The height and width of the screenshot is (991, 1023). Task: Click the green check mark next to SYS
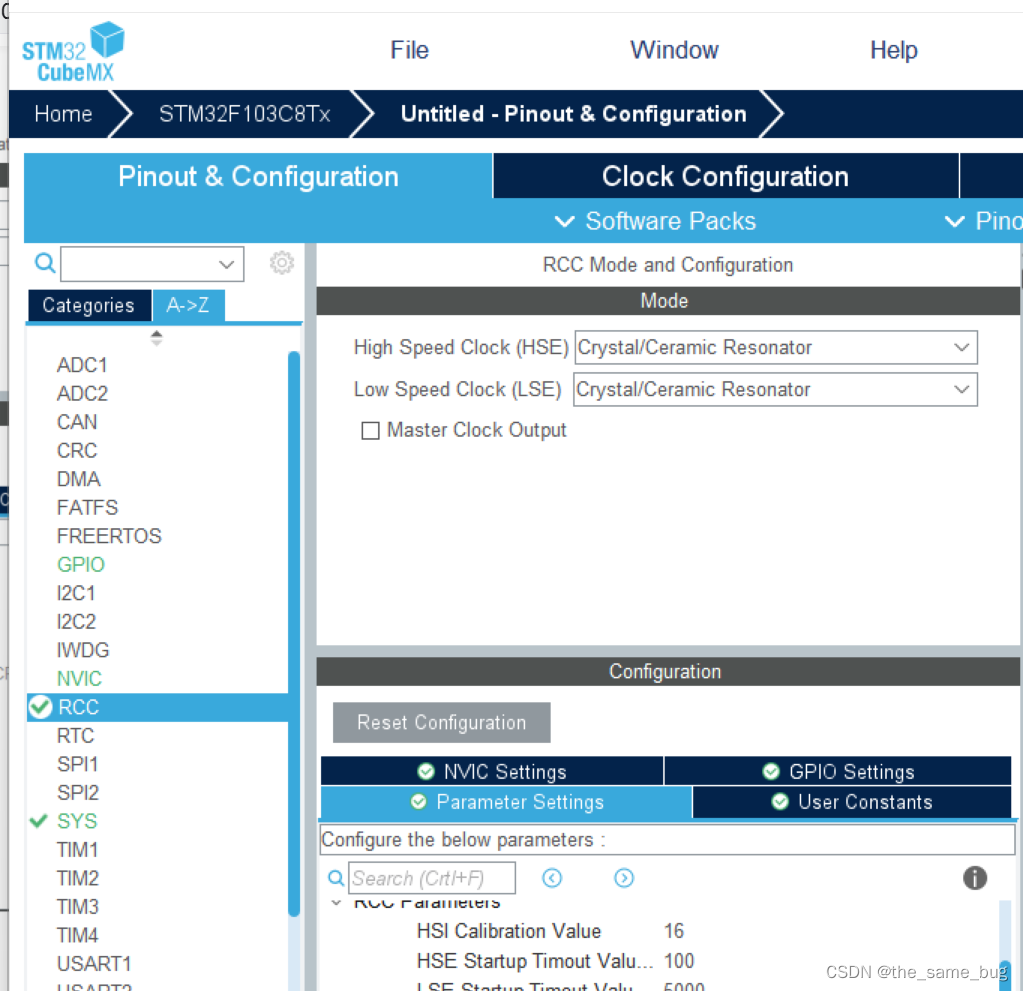[38, 821]
